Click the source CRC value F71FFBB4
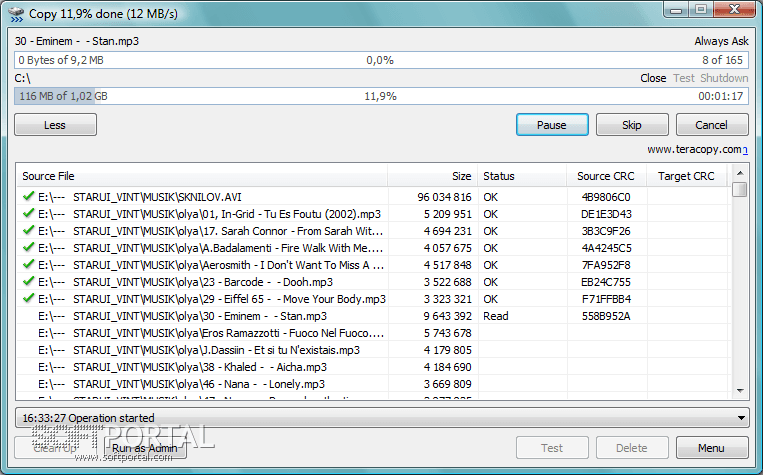This screenshot has width=763, height=475. click(x=606, y=299)
